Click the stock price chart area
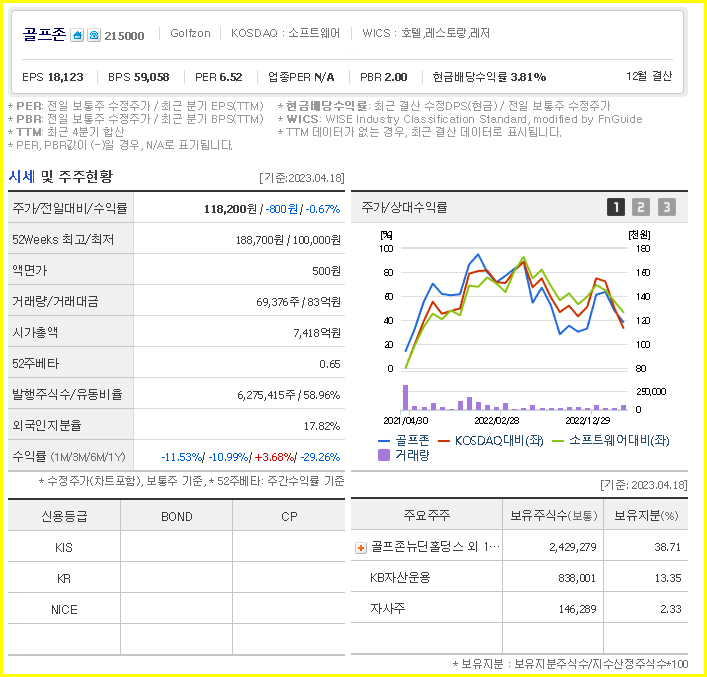 [514, 309]
